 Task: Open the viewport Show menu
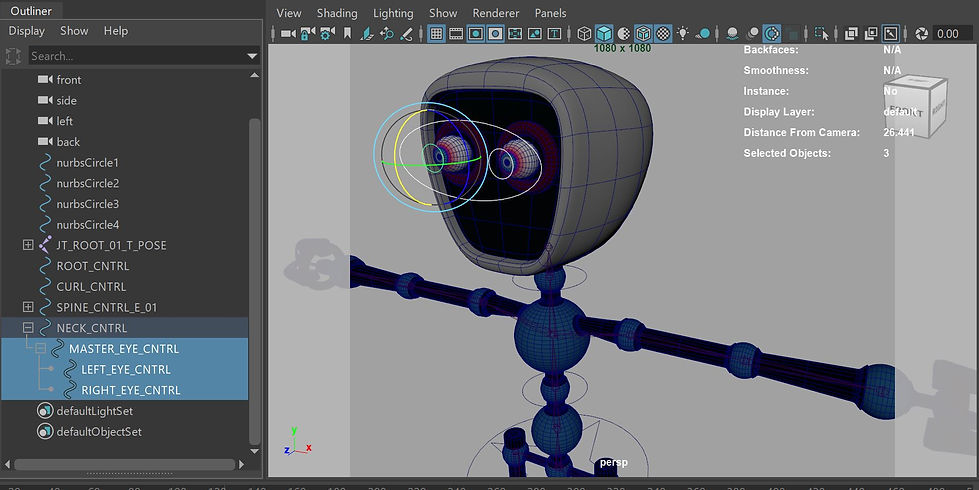[x=443, y=13]
